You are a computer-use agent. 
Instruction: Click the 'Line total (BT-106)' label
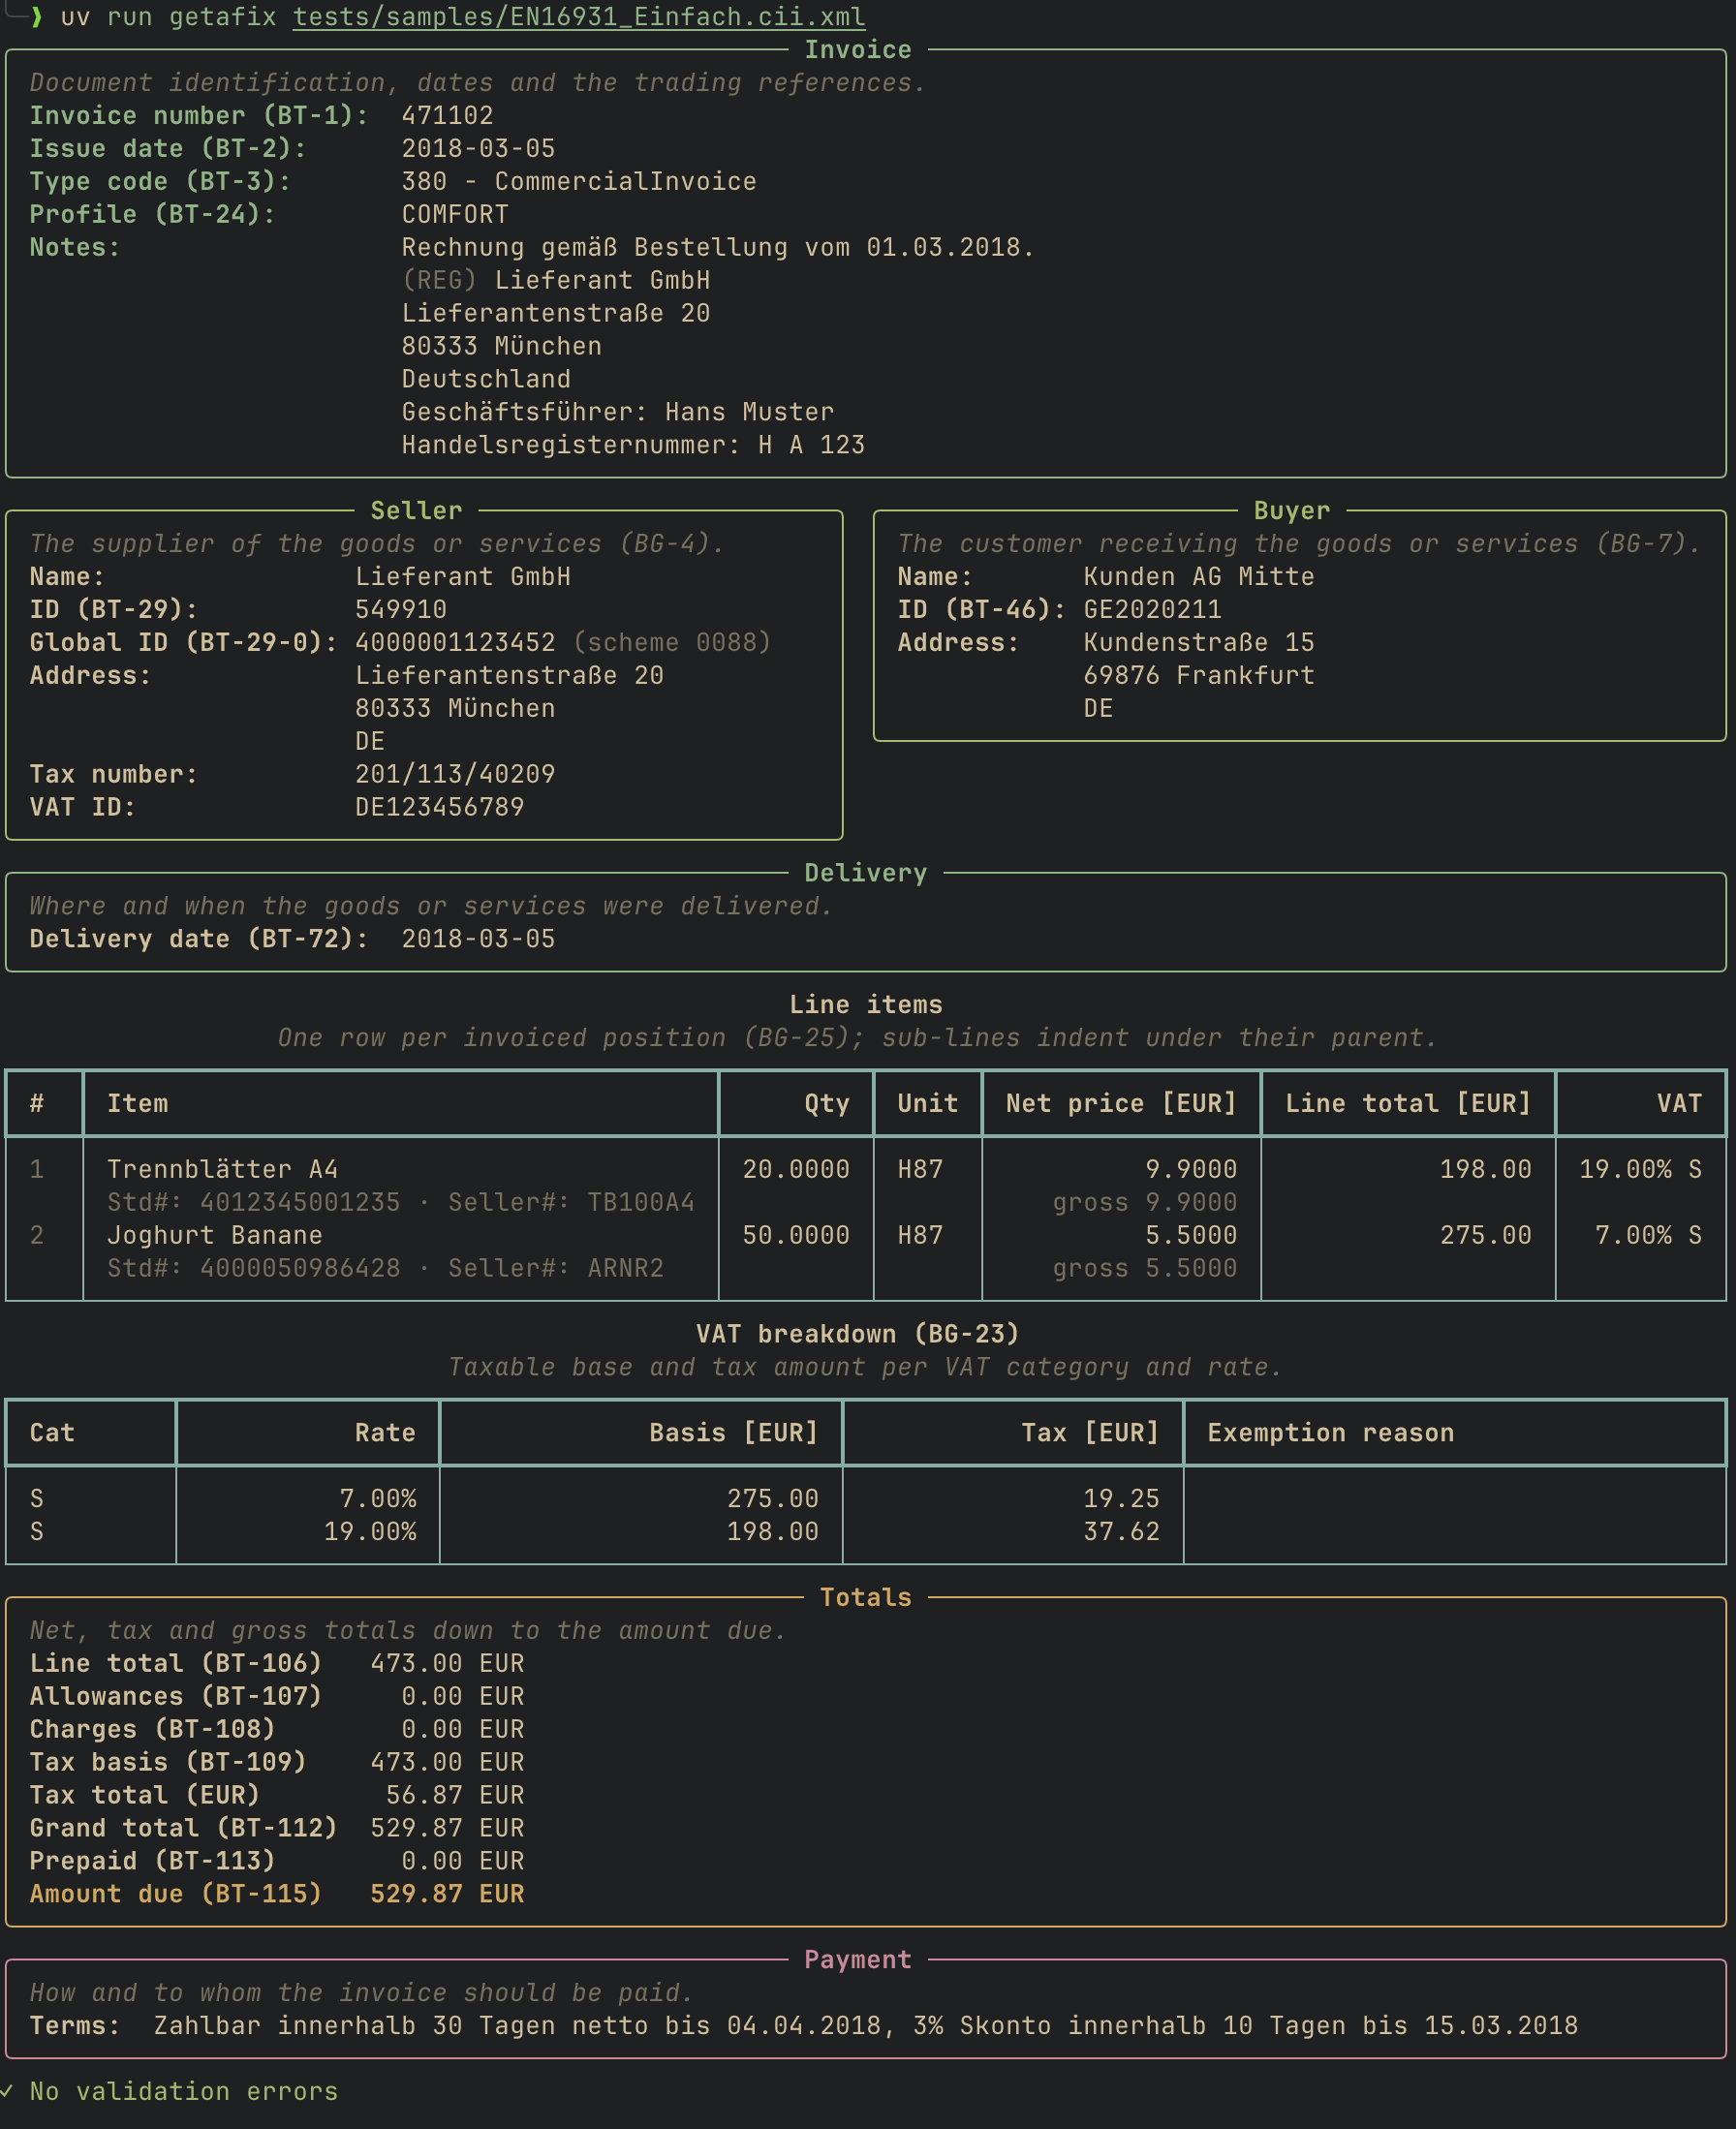(x=176, y=1663)
